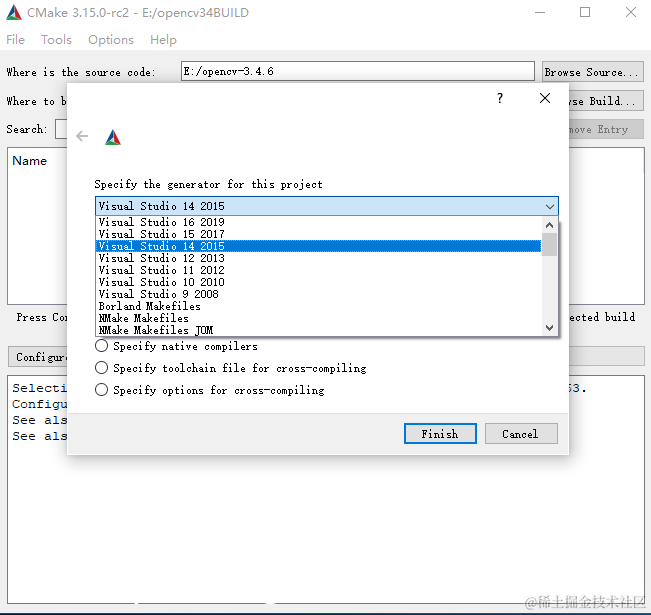Pick highlighted Visual Studio 14 2015 entry

click(x=318, y=246)
